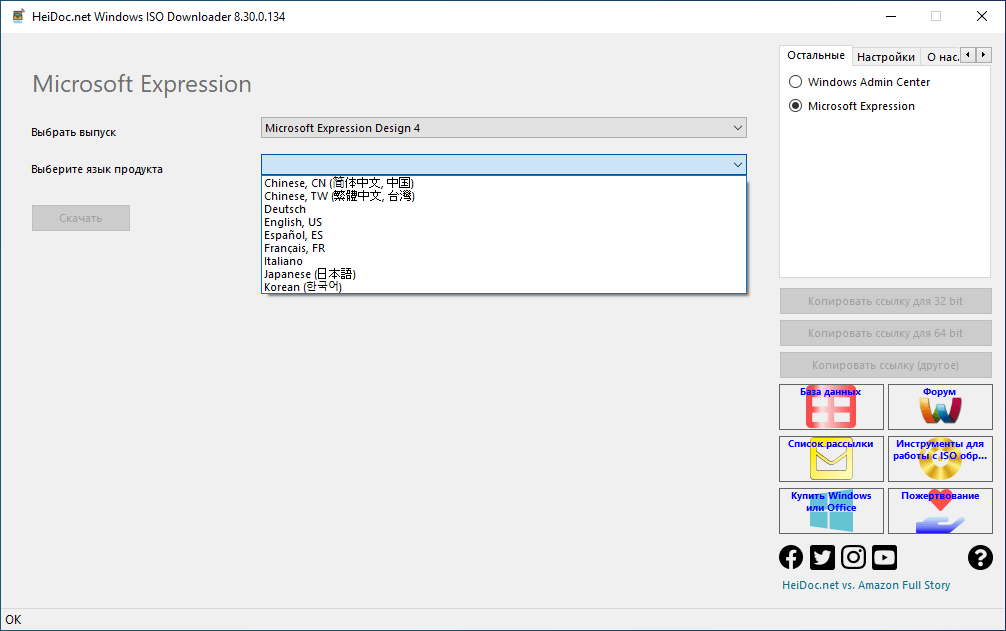Choose English, US from language list

(x=504, y=222)
